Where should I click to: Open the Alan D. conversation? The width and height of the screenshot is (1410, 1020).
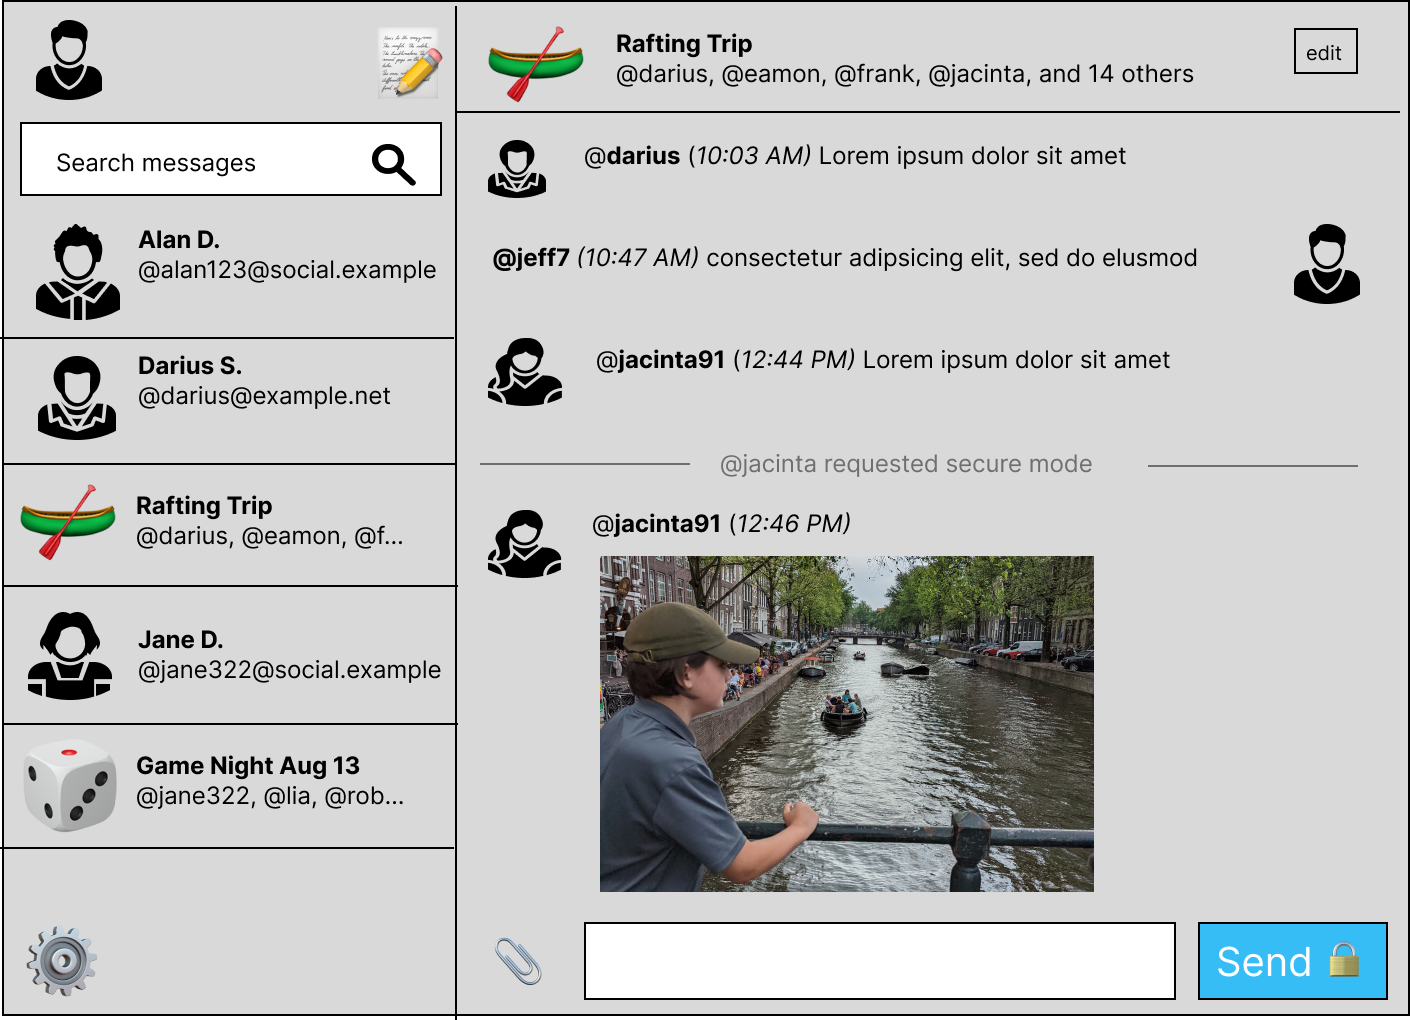point(230,271)
